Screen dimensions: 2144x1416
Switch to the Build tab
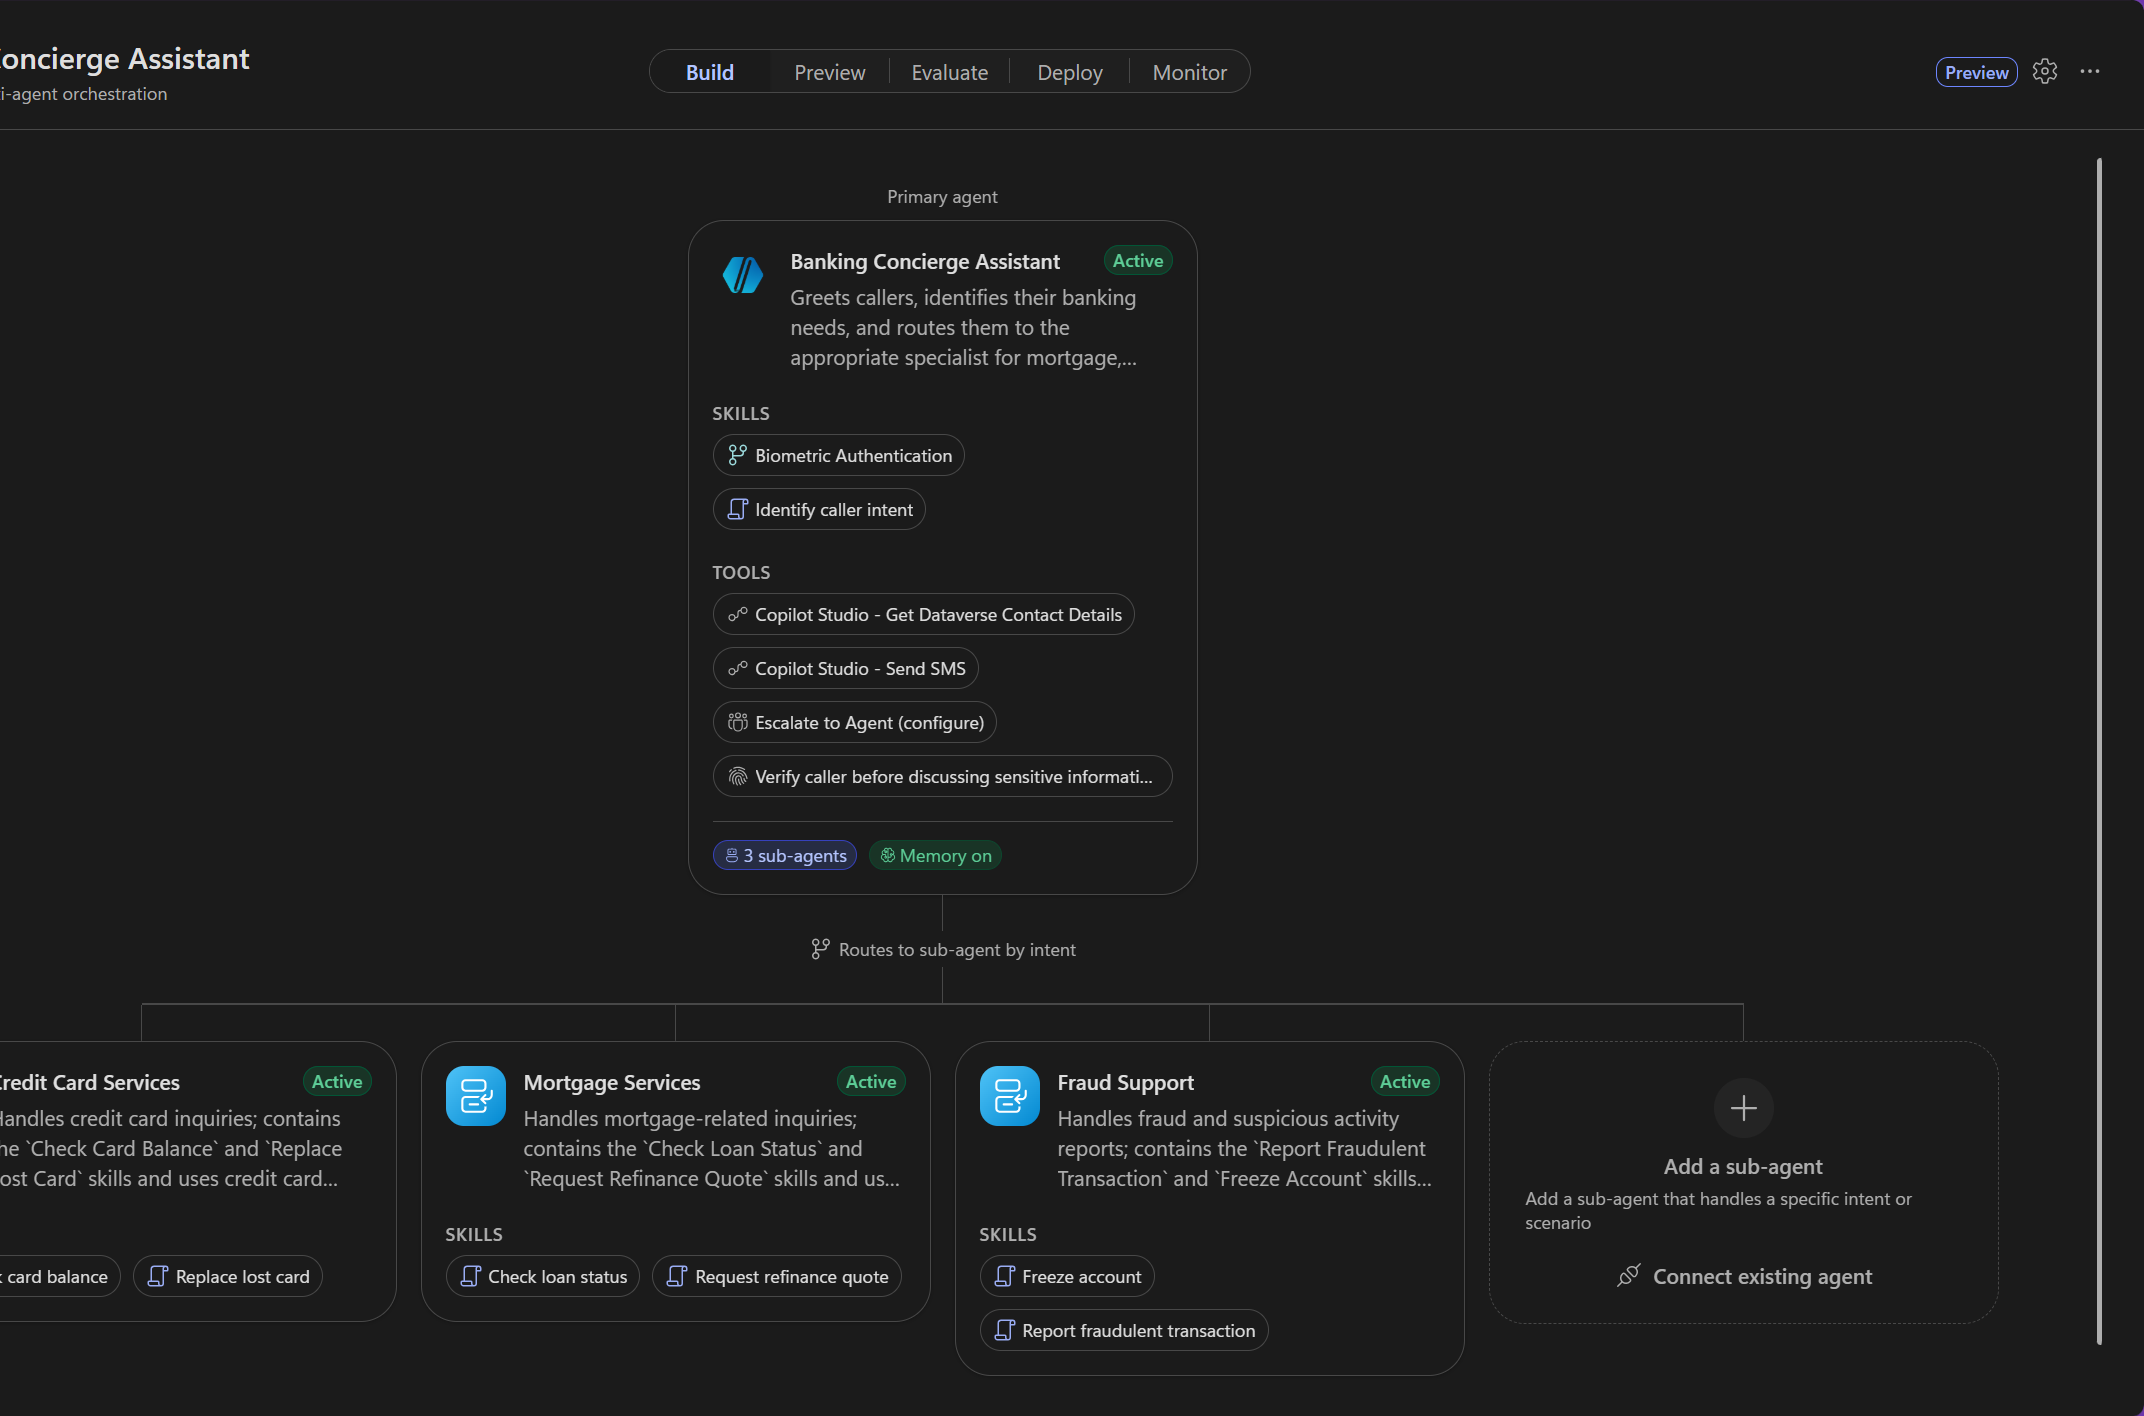click(x=710, y=72)
